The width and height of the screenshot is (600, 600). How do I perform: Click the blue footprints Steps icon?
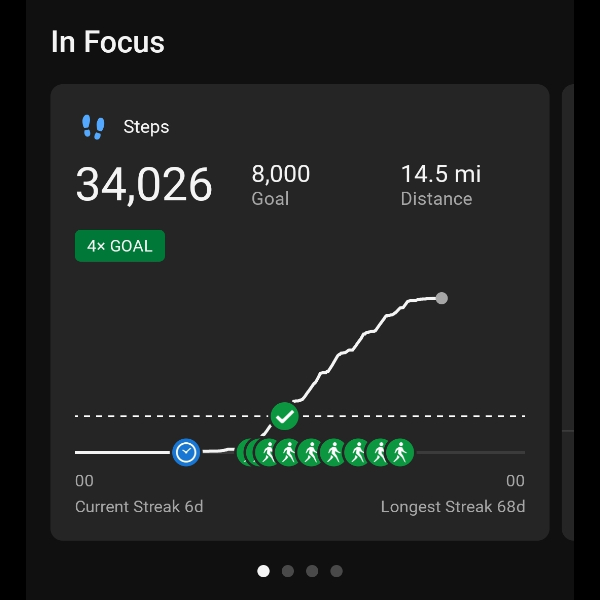93,127
